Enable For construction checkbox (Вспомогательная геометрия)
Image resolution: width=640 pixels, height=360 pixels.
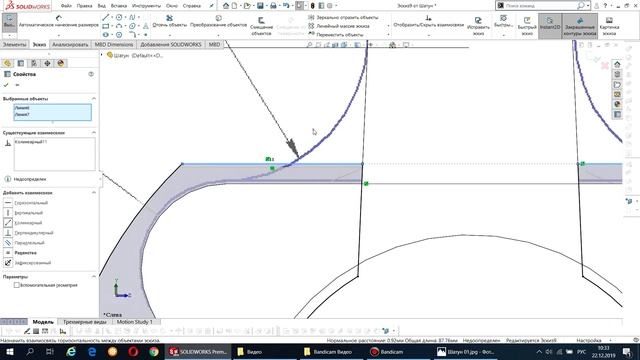pos(17,285)
